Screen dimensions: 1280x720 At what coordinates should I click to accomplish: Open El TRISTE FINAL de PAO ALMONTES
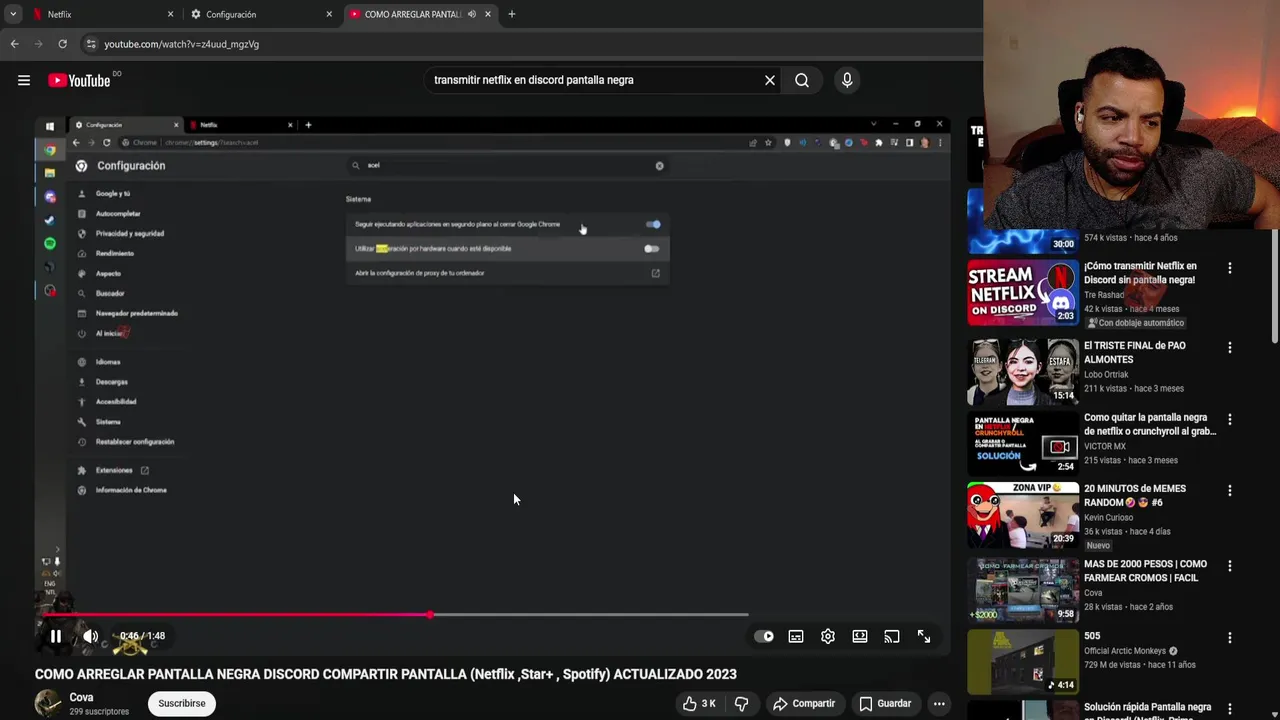point(1134,352)
